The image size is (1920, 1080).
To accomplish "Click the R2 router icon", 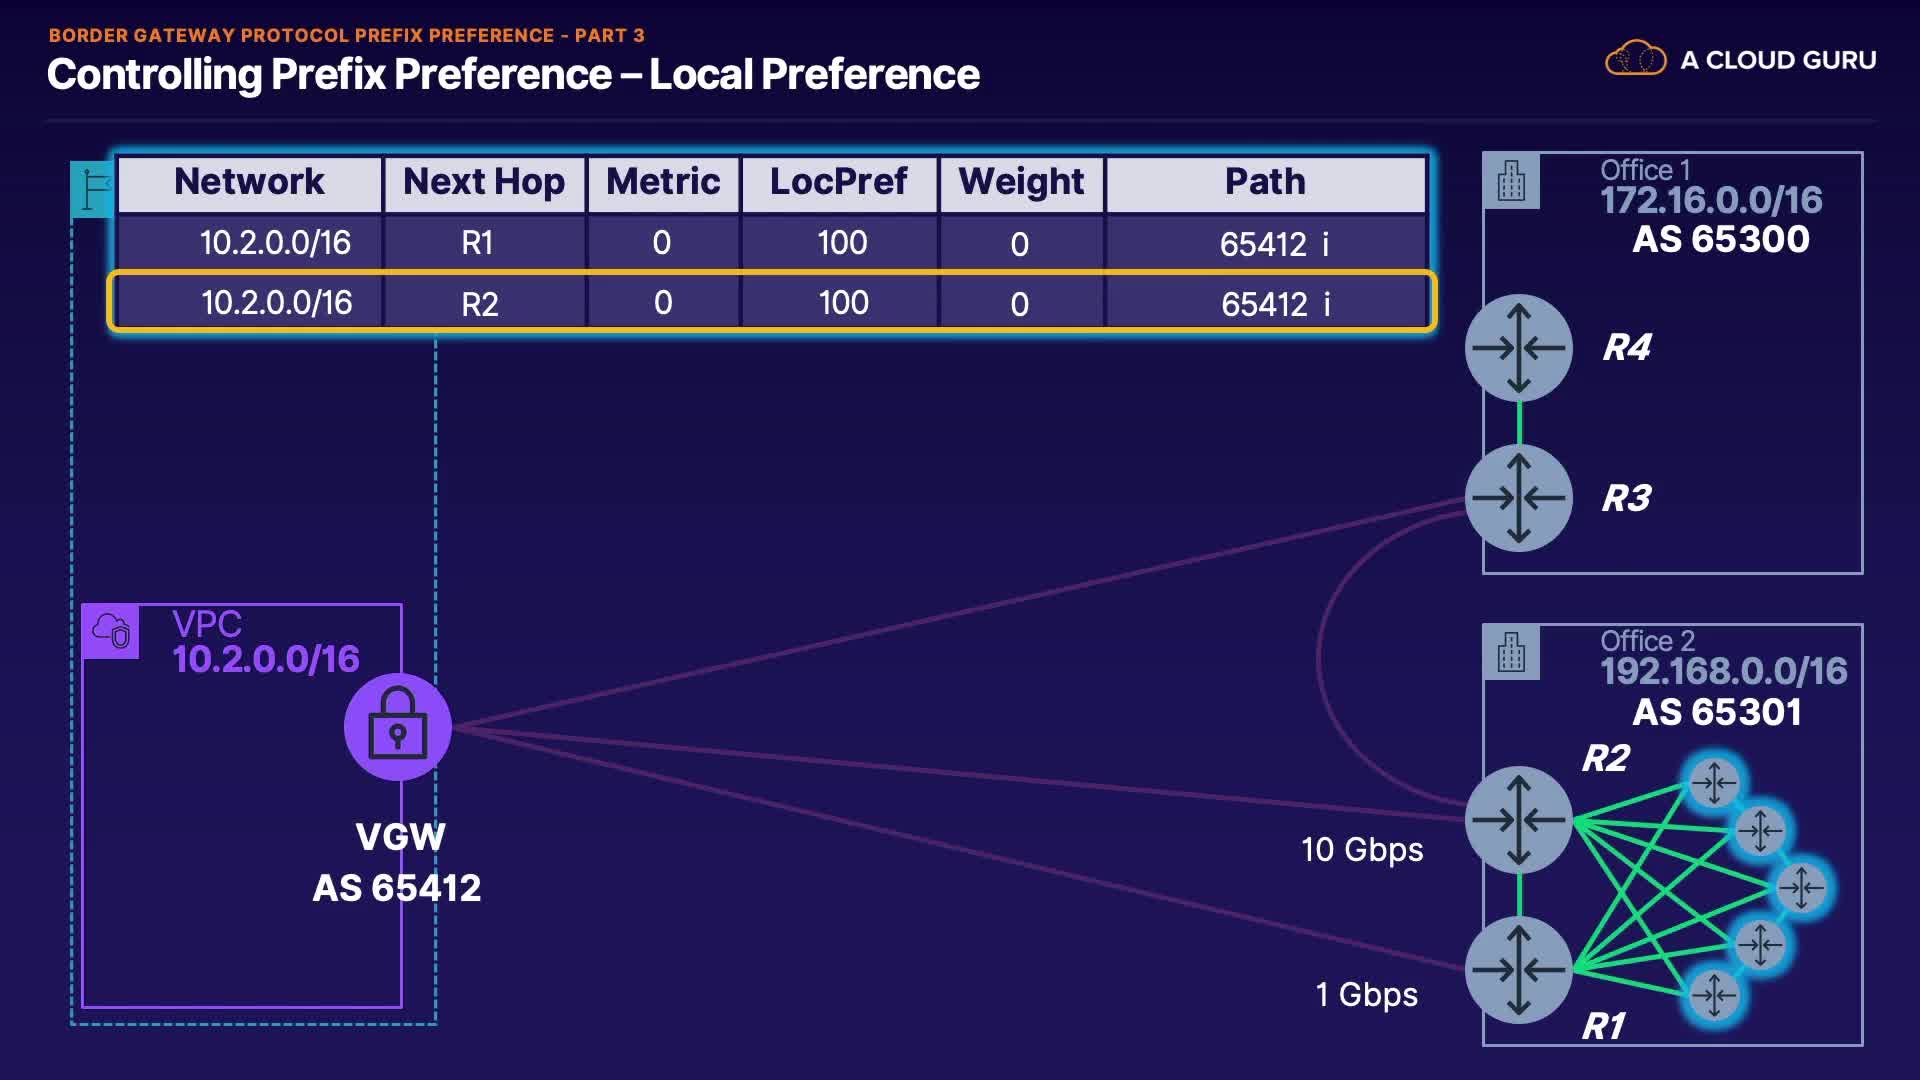I will click(1518, 820).
